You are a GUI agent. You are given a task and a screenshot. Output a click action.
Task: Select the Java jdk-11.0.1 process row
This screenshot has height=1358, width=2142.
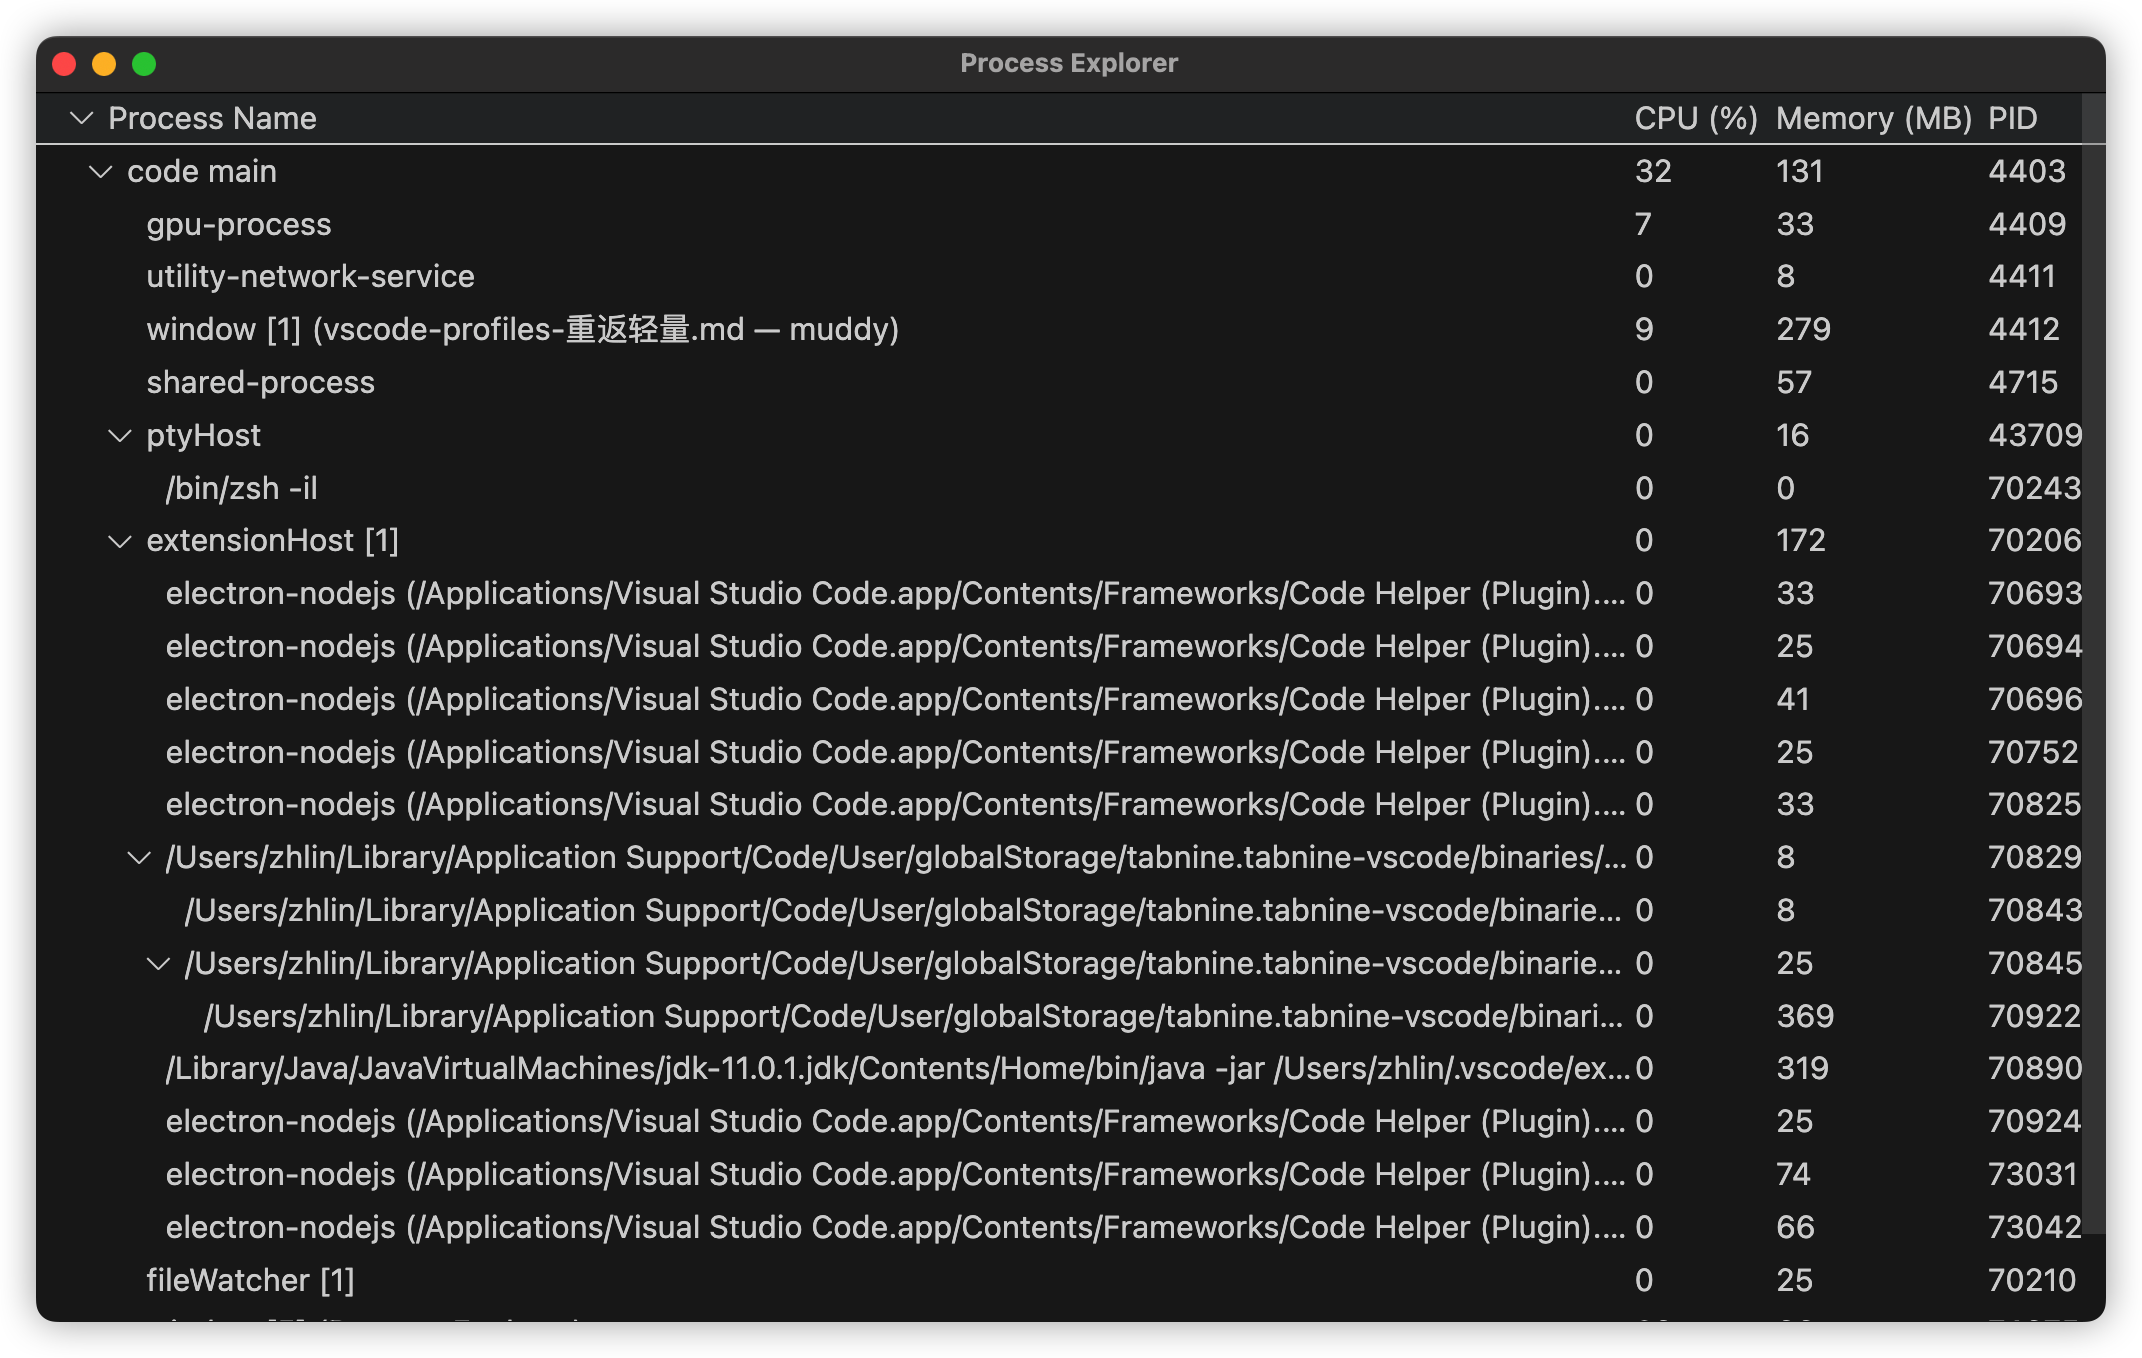[896, 1069]
